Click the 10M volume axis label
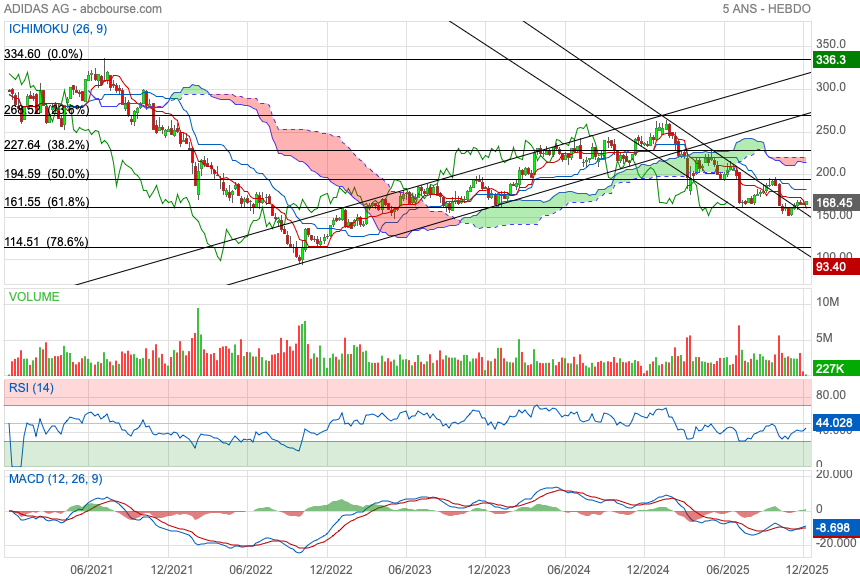The image size is (860, 580). pyautogui.click(x=828, y=302)
